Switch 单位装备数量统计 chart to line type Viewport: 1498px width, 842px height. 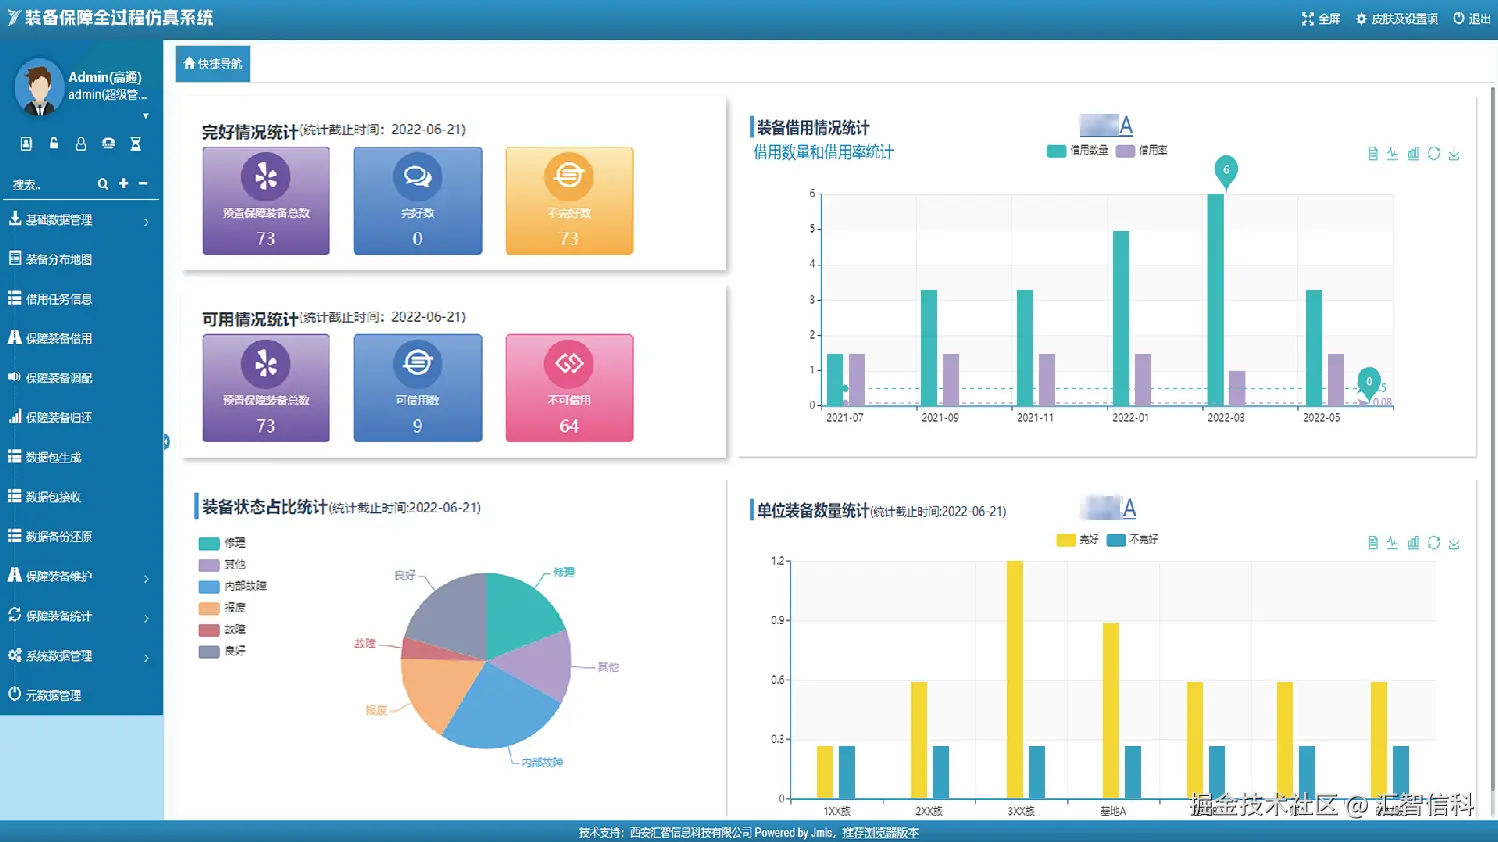(x=1392, y=543)
